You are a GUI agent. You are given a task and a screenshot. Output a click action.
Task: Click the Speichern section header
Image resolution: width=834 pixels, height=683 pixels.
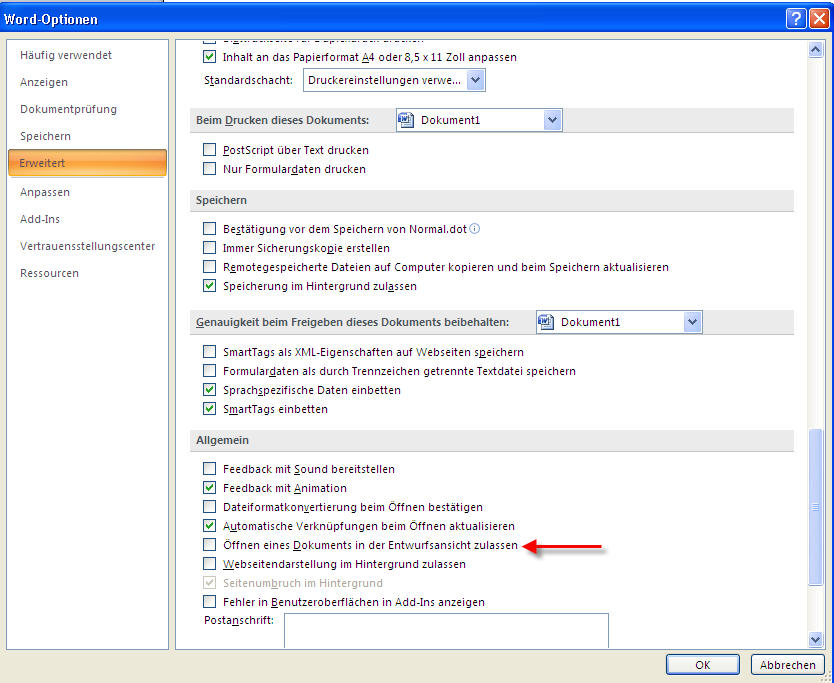(491, 201)
